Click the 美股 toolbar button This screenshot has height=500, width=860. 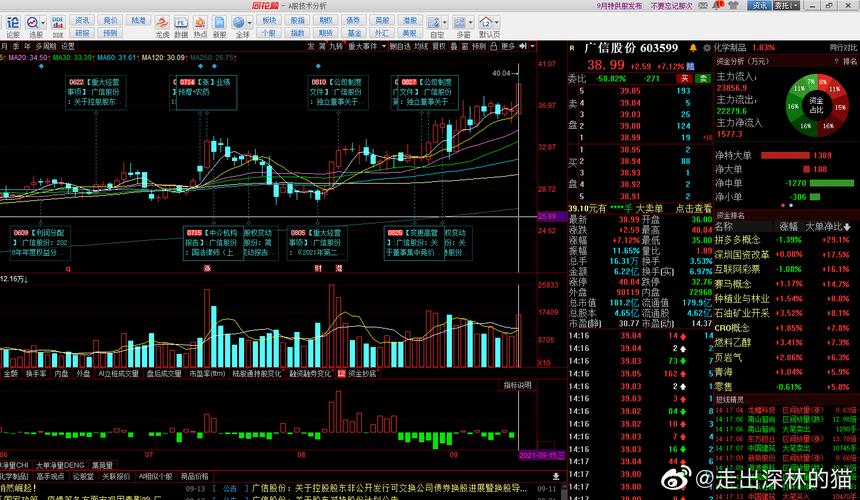coord(410,33)
